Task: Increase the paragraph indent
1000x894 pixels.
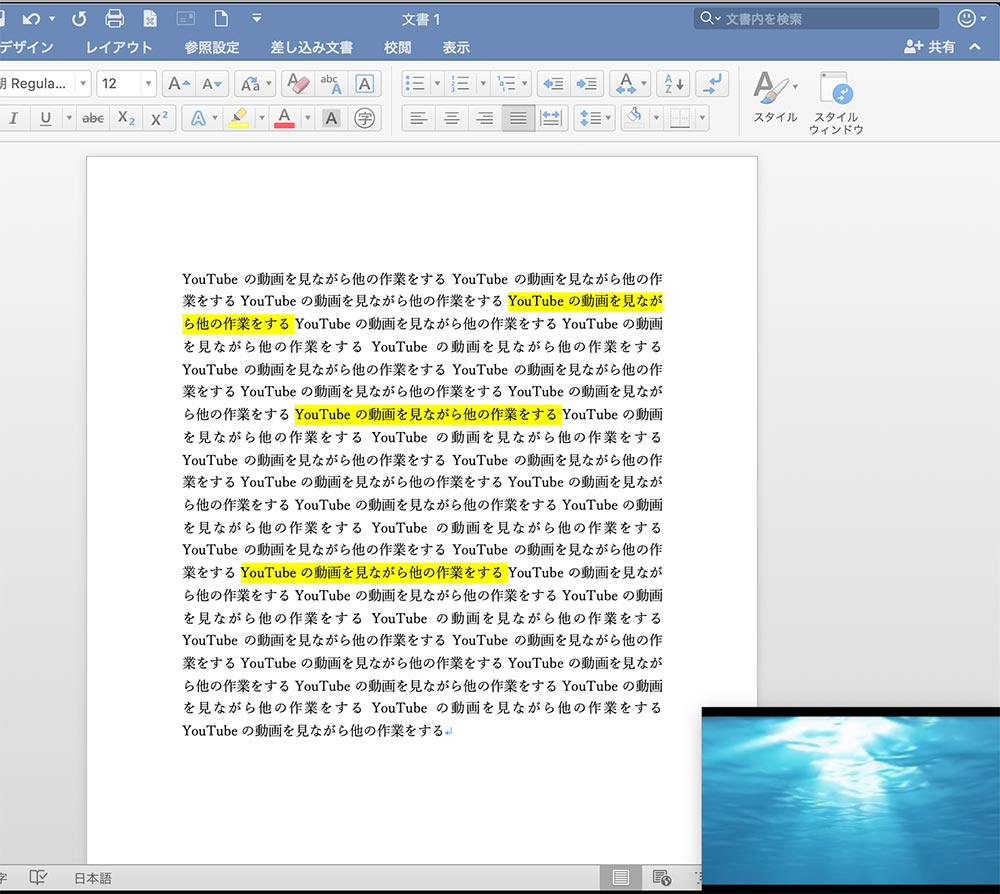Action: (586, 84)
